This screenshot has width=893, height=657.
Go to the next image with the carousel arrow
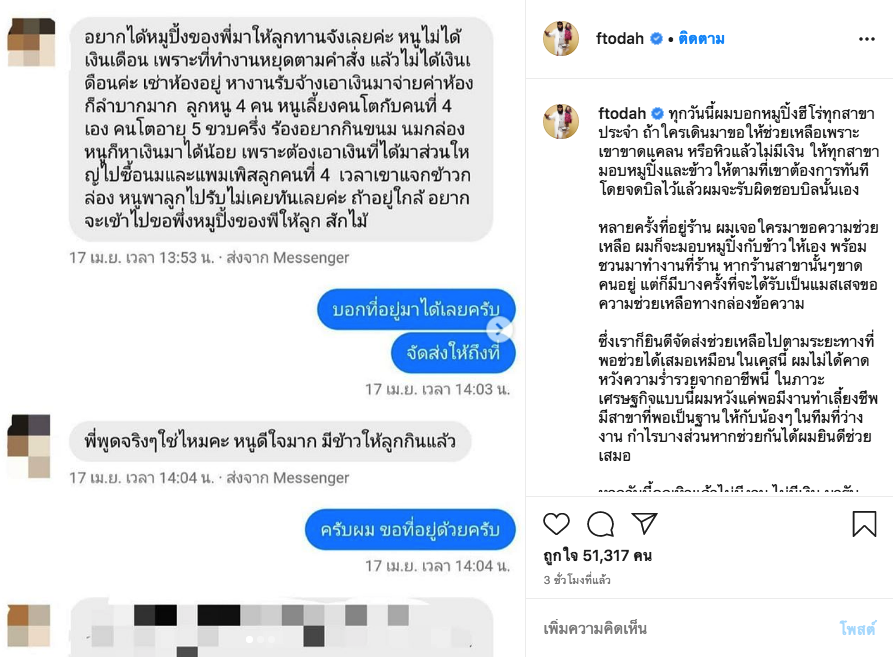click(499, 328)
